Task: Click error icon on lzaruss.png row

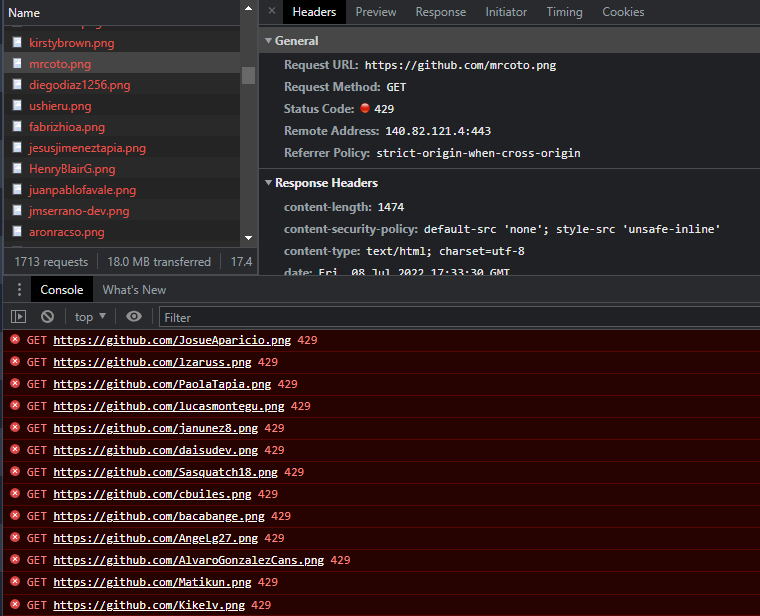Action: coord(15,361)
